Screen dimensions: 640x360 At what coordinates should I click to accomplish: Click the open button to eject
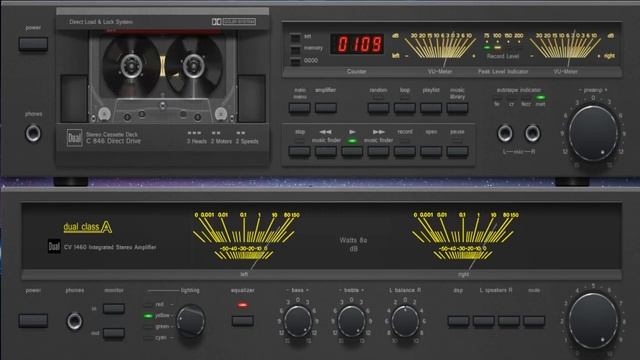pos(431,151)
